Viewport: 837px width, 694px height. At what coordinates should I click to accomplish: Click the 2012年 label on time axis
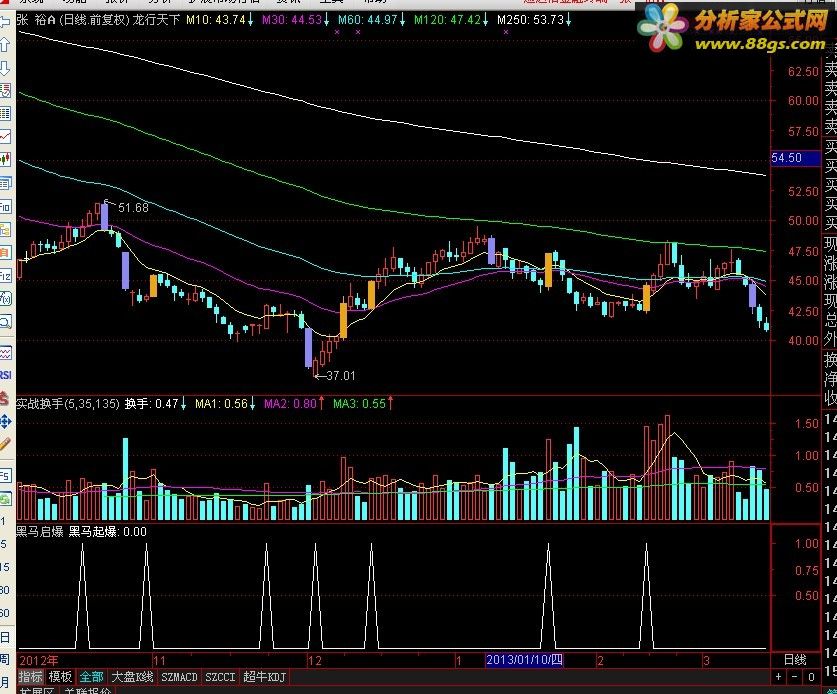point(38,660)
